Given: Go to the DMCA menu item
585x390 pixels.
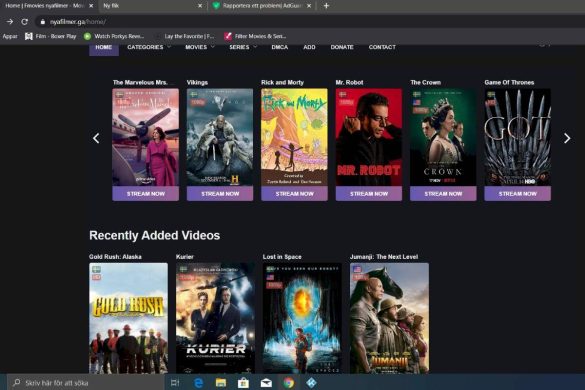Looking at the screenshot, I should tap(279, 47).
